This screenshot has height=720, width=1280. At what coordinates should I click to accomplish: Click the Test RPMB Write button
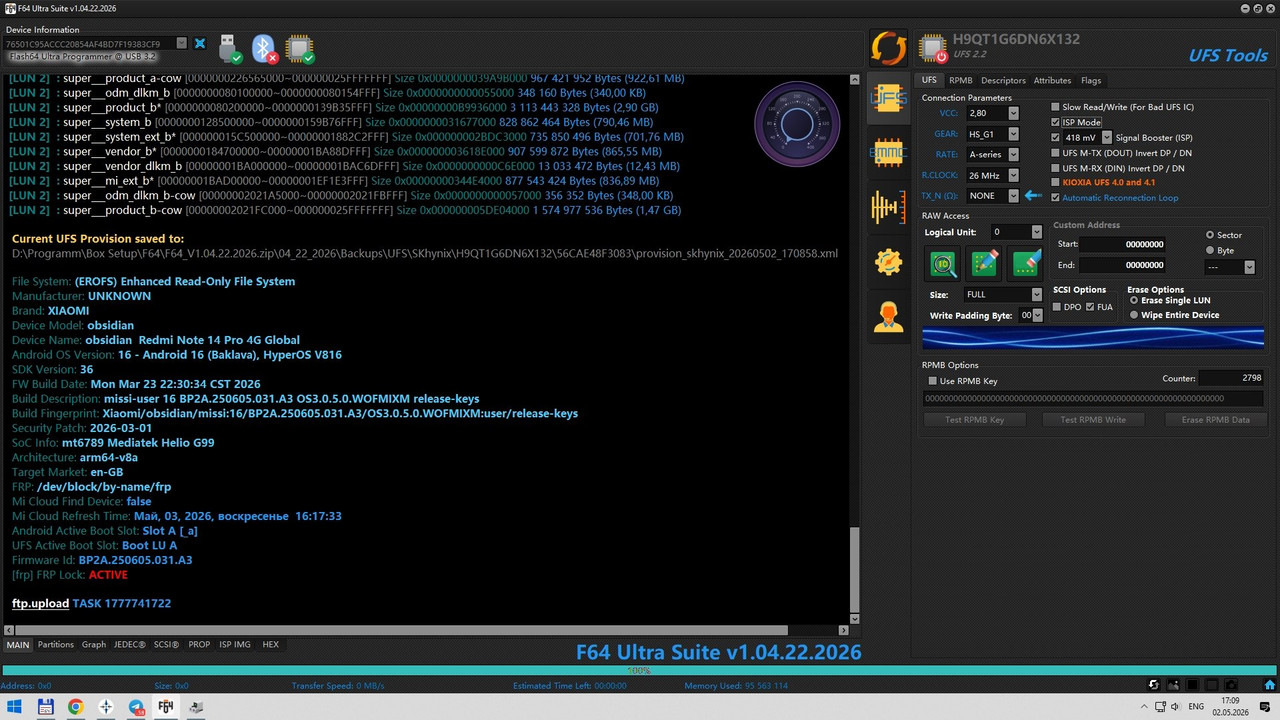pos(1093,420)
